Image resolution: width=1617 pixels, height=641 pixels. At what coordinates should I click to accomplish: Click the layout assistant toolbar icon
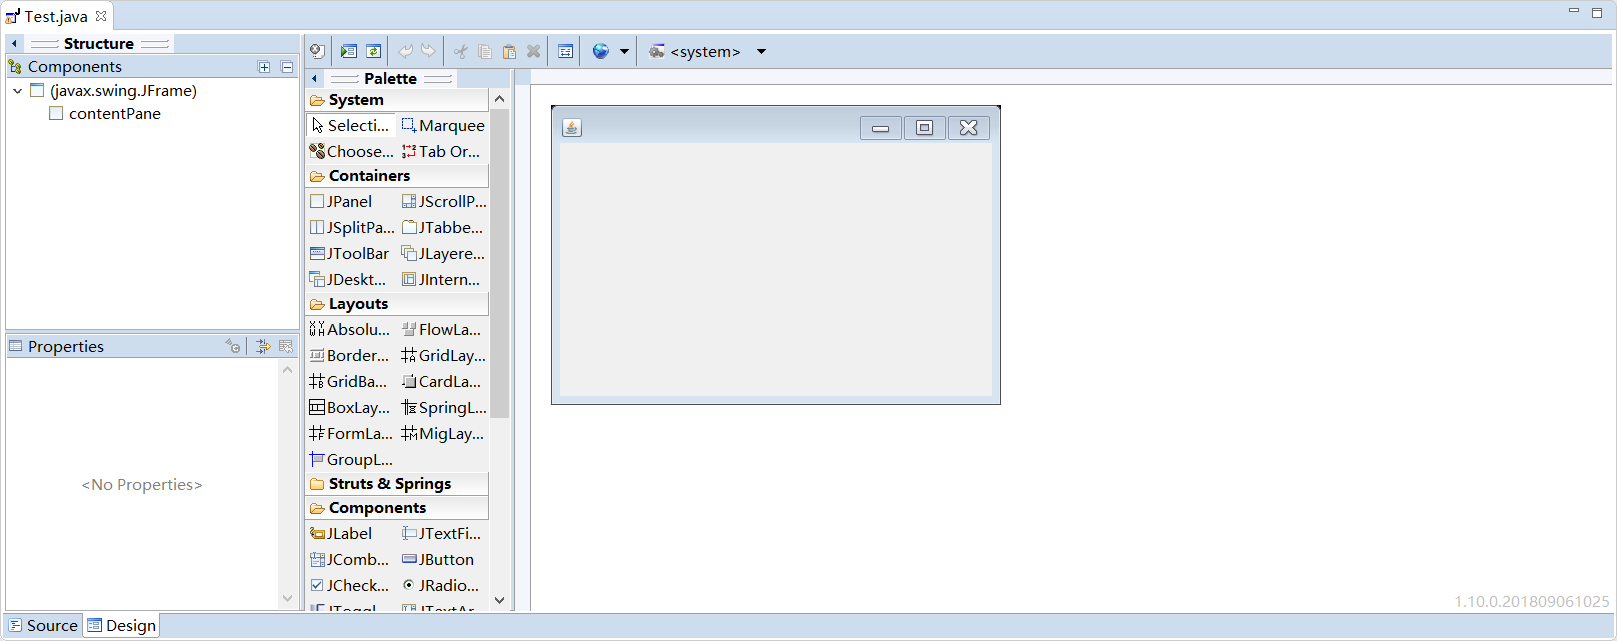tap(565, 51)
